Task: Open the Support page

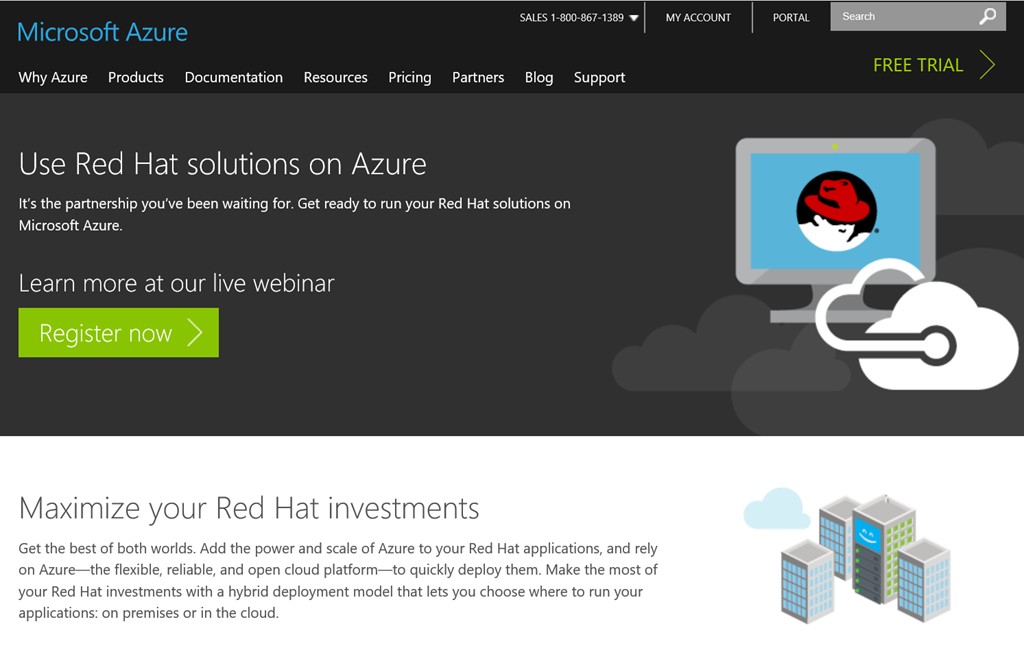Action: (600, 77)
